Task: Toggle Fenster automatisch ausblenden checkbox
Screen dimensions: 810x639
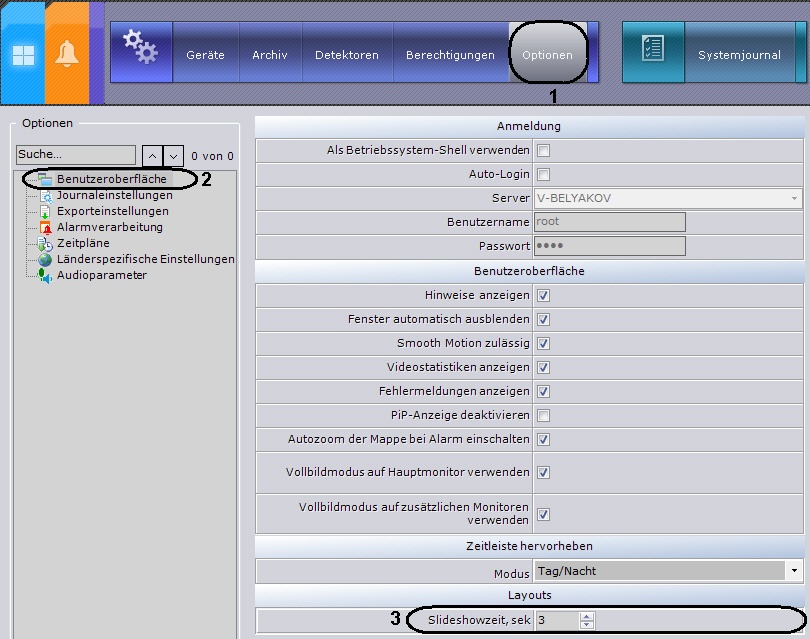Action: click(x=543, y=319)
